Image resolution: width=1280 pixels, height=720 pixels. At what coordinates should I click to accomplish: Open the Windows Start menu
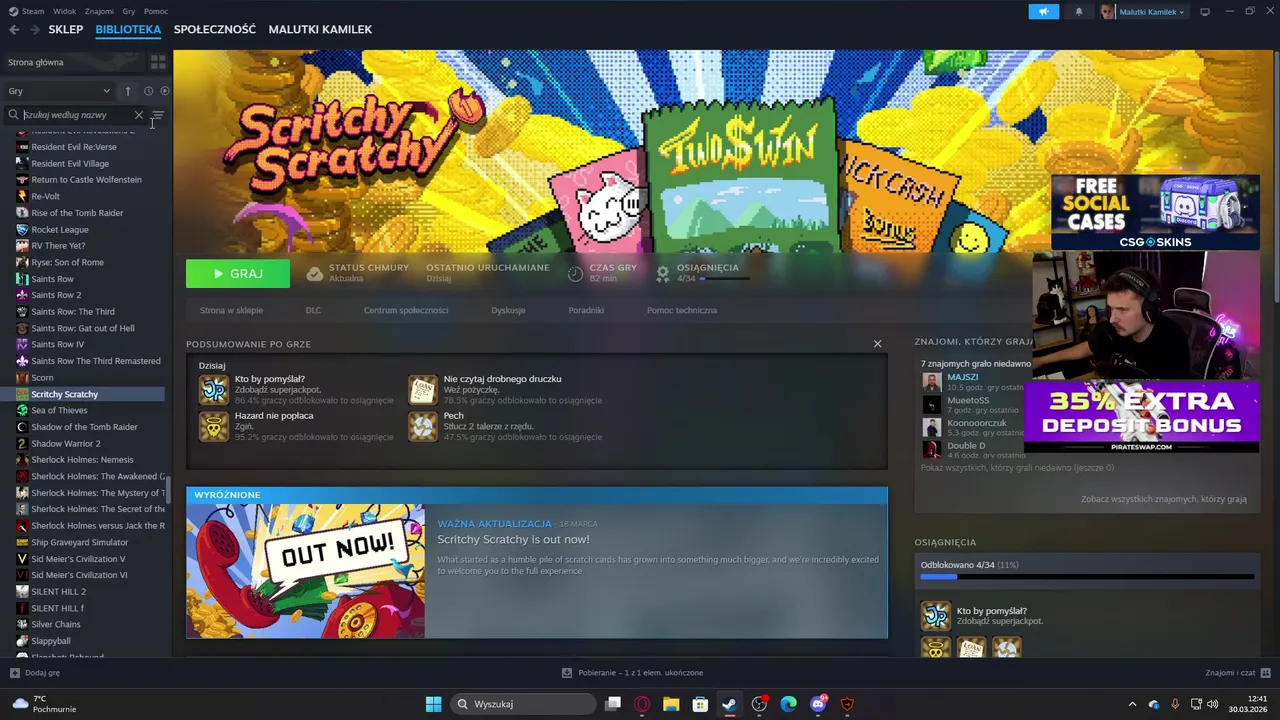[x=433, y=704]
